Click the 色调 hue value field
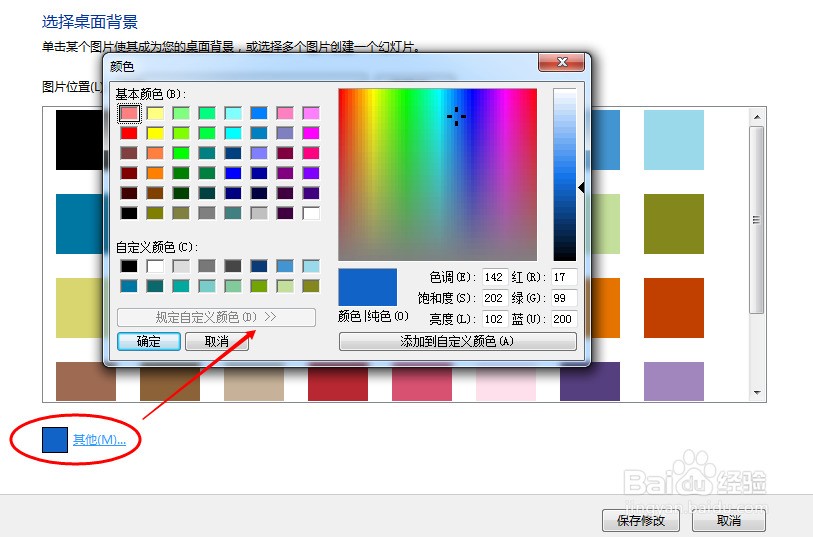813x537 pixels. 494,277
